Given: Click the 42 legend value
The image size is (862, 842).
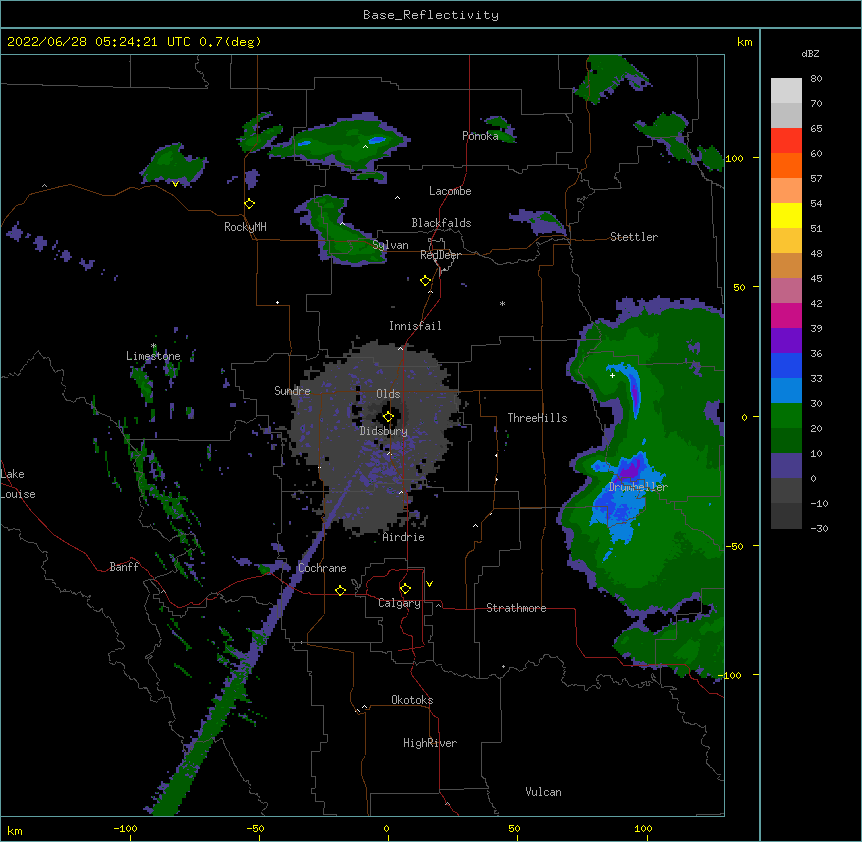Looking at the screenshot, I should click(816, 303).
